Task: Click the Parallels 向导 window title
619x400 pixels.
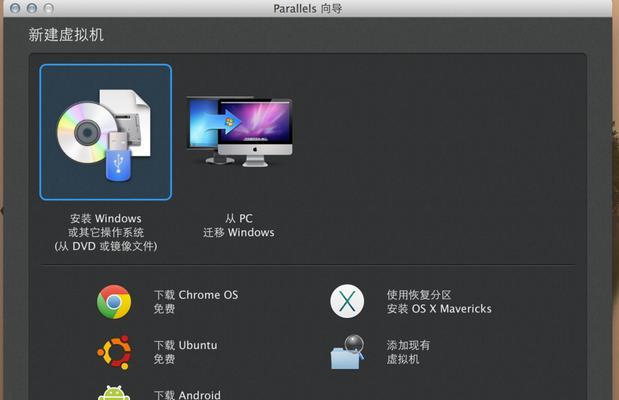Action: click(x=308, y=8)
